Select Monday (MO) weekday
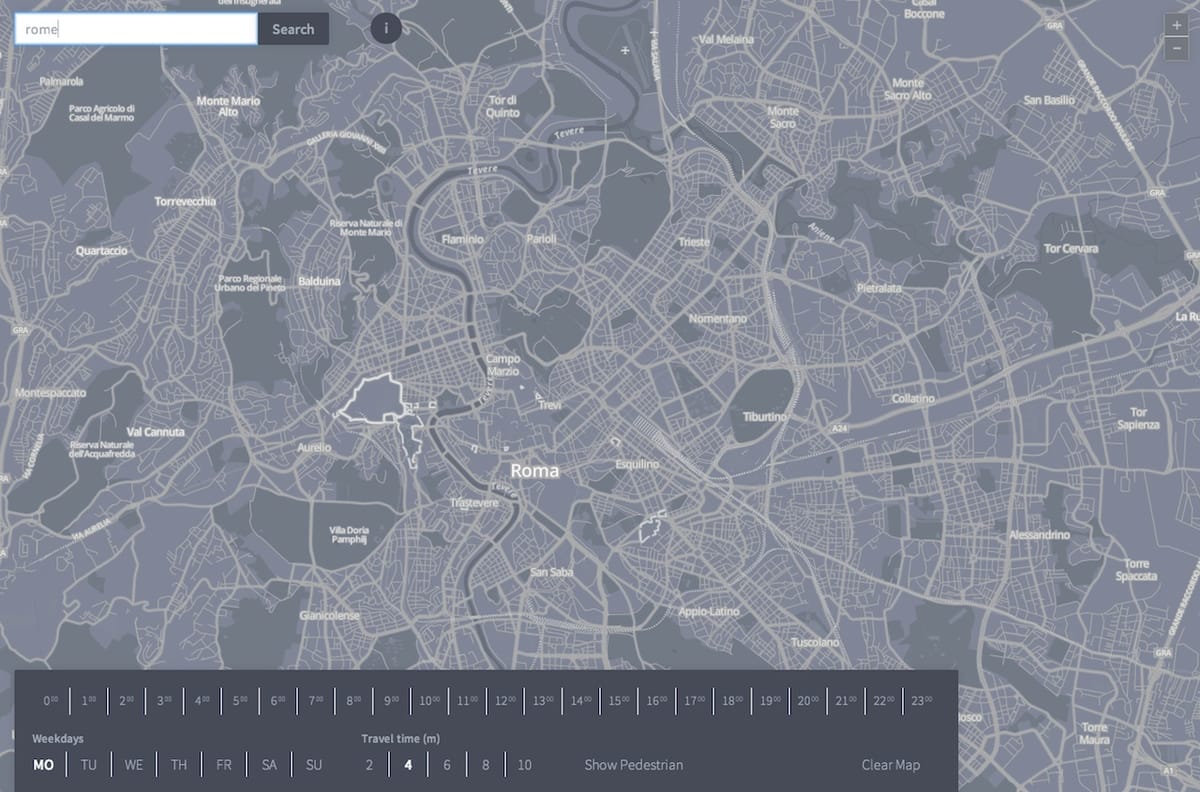1200x792 pixels. 43,765
